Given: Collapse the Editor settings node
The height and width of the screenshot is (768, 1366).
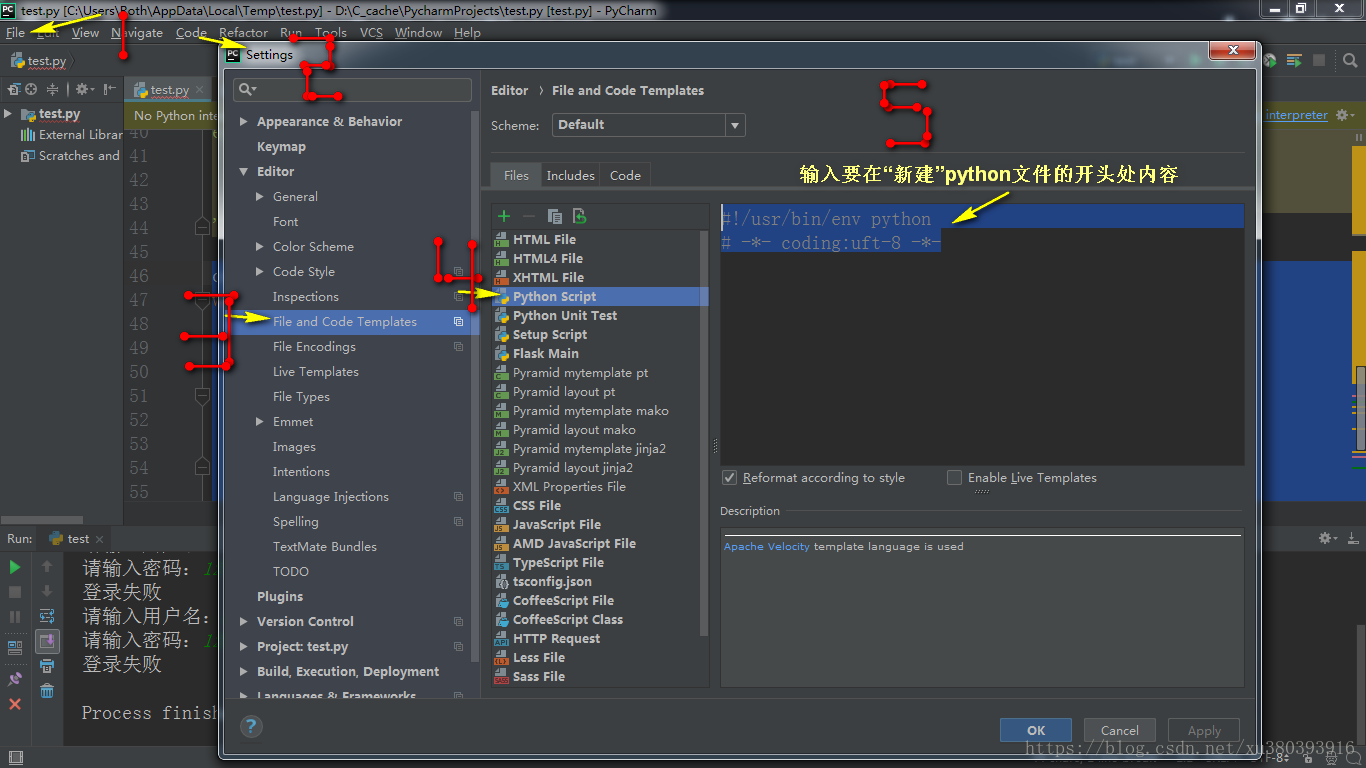Looking at the screenshot, I should pos(244,172).
